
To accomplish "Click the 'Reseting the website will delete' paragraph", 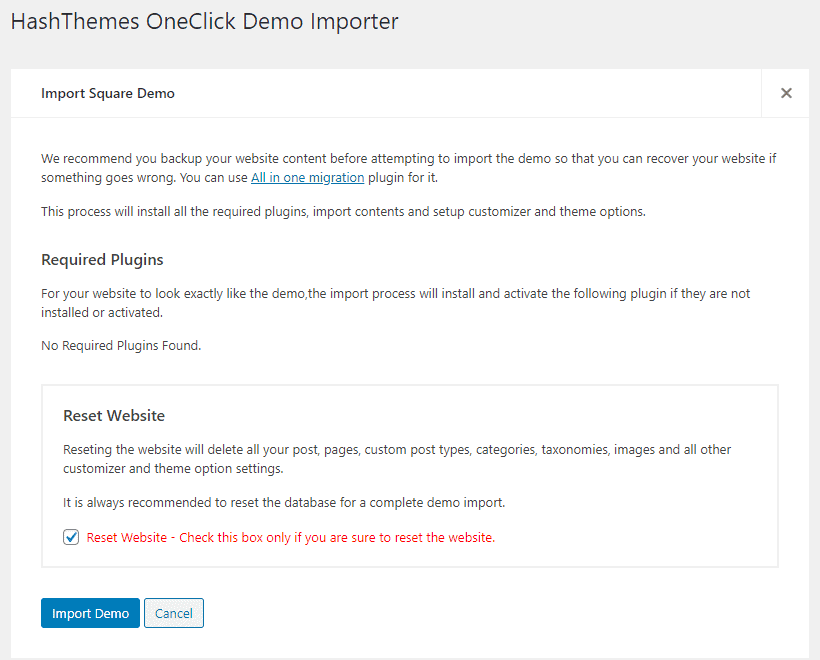I will pos(397,459).
